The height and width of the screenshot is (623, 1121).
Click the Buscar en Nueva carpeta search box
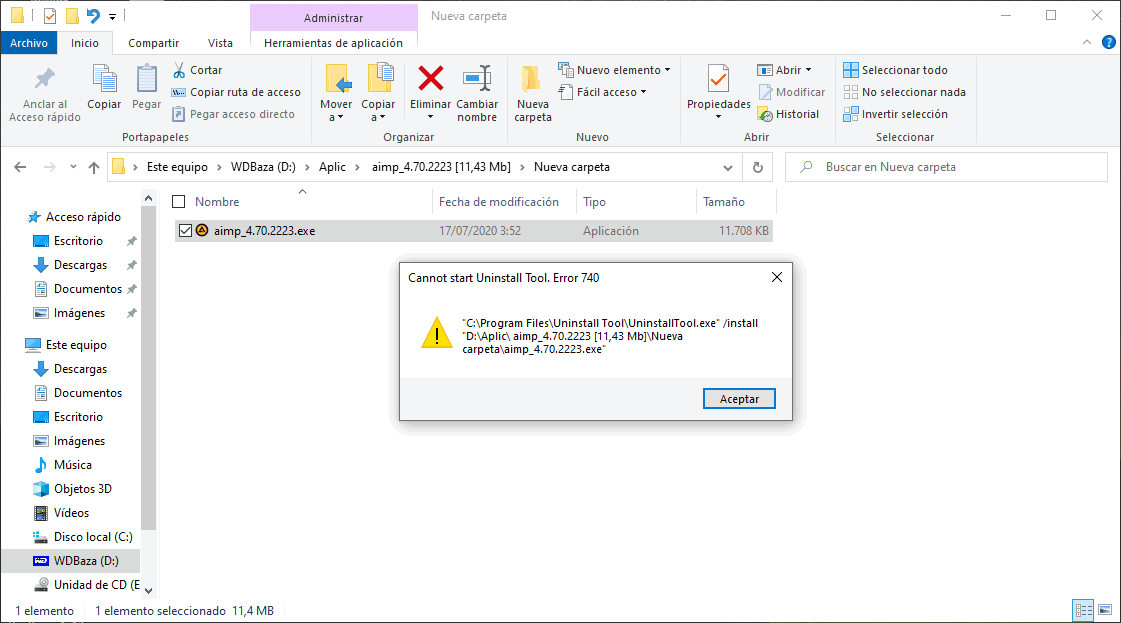(946, 167)
